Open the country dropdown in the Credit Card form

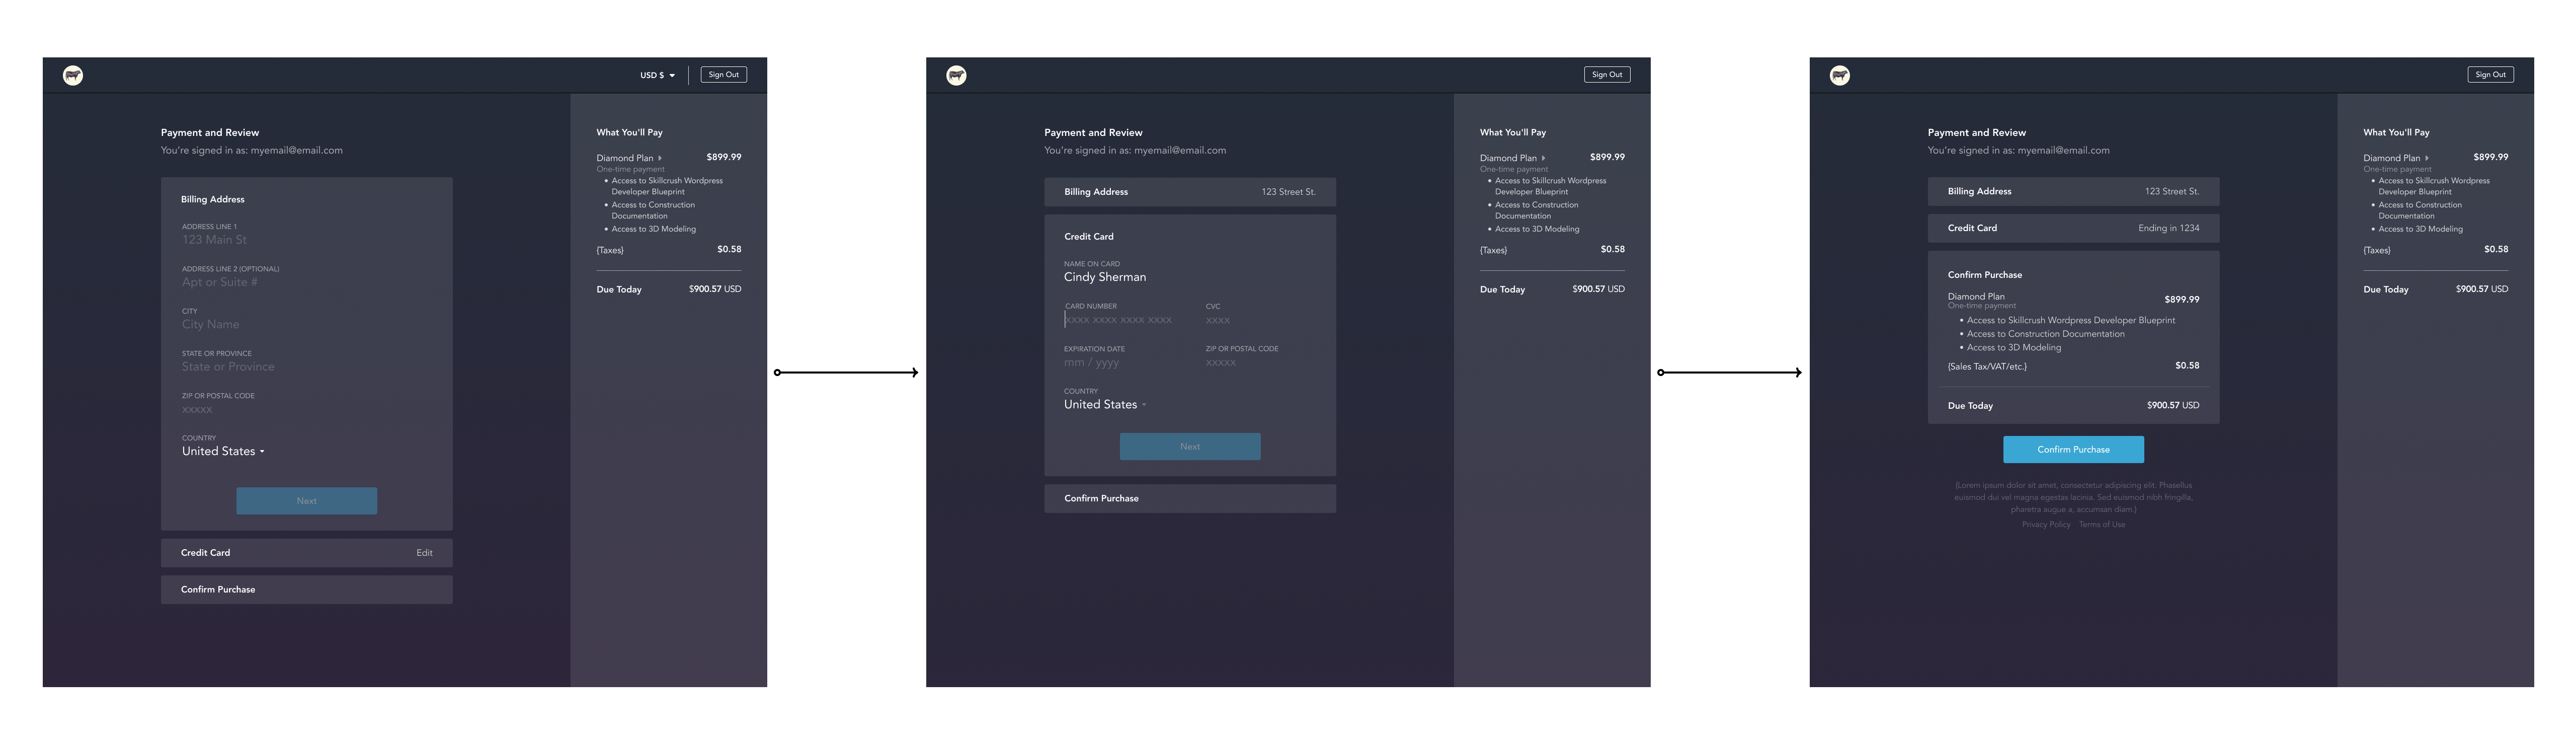pyautogui.click(x=1105, y=405)
